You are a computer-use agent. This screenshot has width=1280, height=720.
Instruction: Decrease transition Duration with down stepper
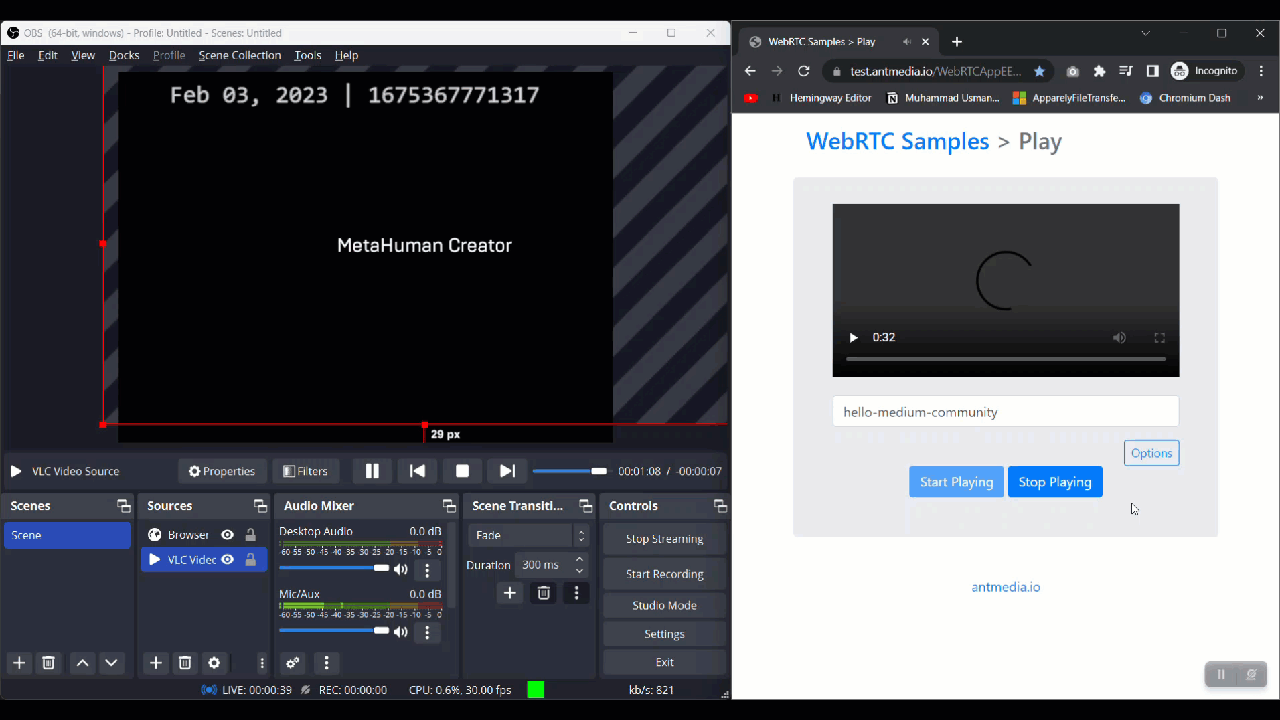(579, 571)
